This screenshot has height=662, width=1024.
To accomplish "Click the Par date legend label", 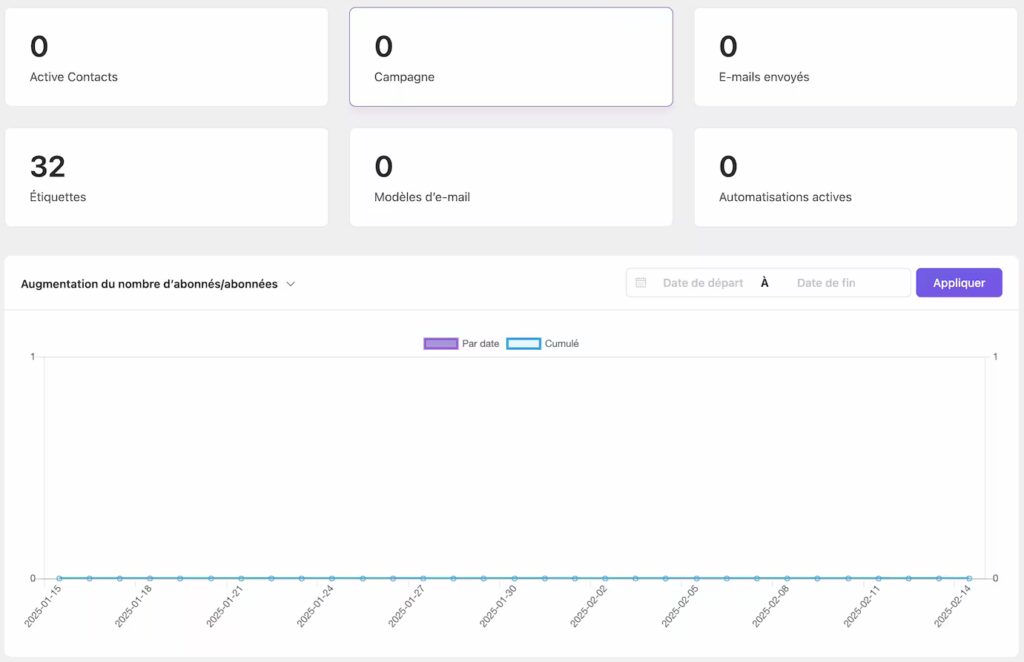I will click(x=481, y=343).
